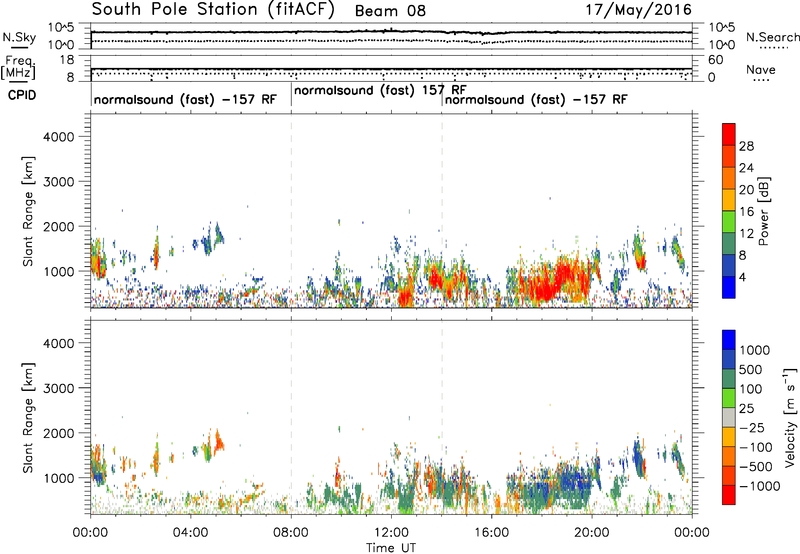Click the 'CPID' label

point(22,95)
